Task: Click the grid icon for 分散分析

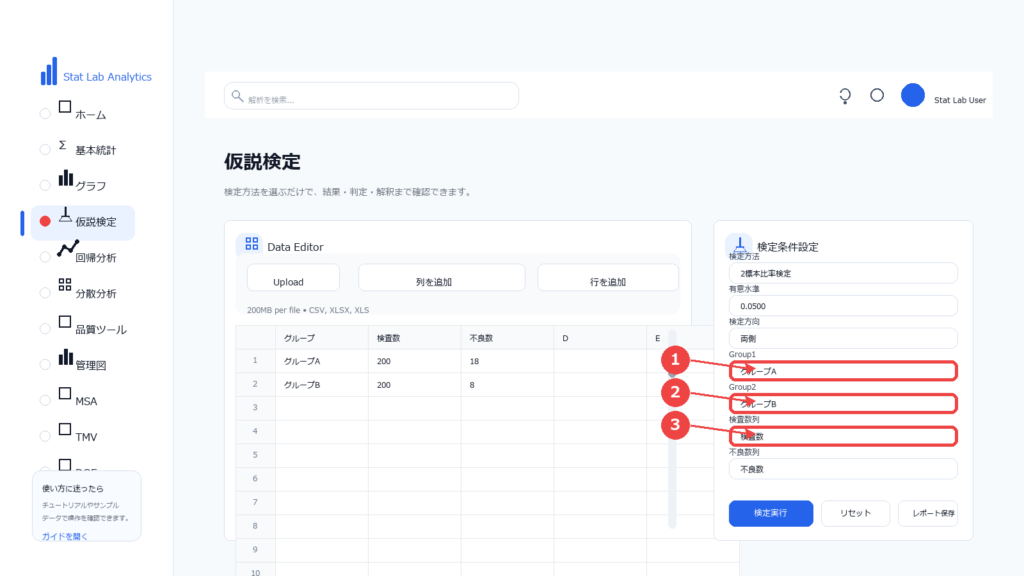Action: click(65, 284)
